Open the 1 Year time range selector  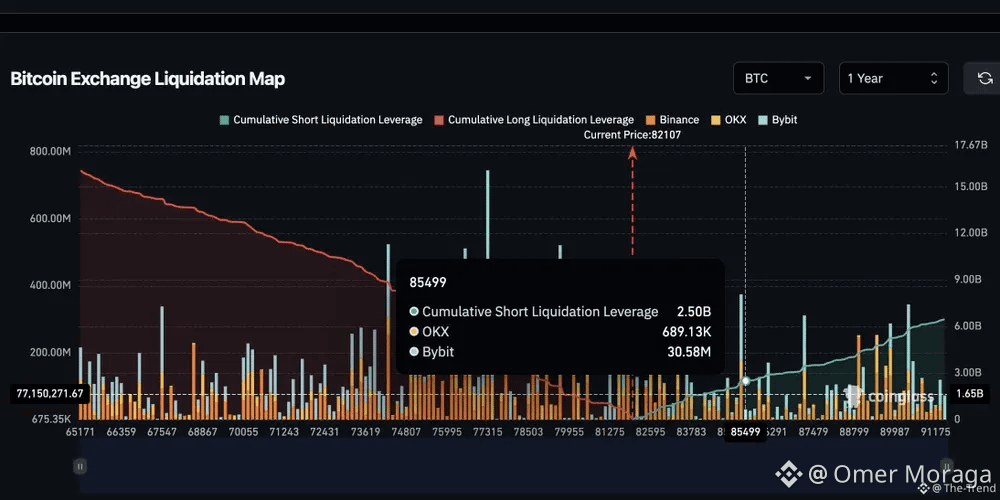pyautogui.click(x=893, y=78)
